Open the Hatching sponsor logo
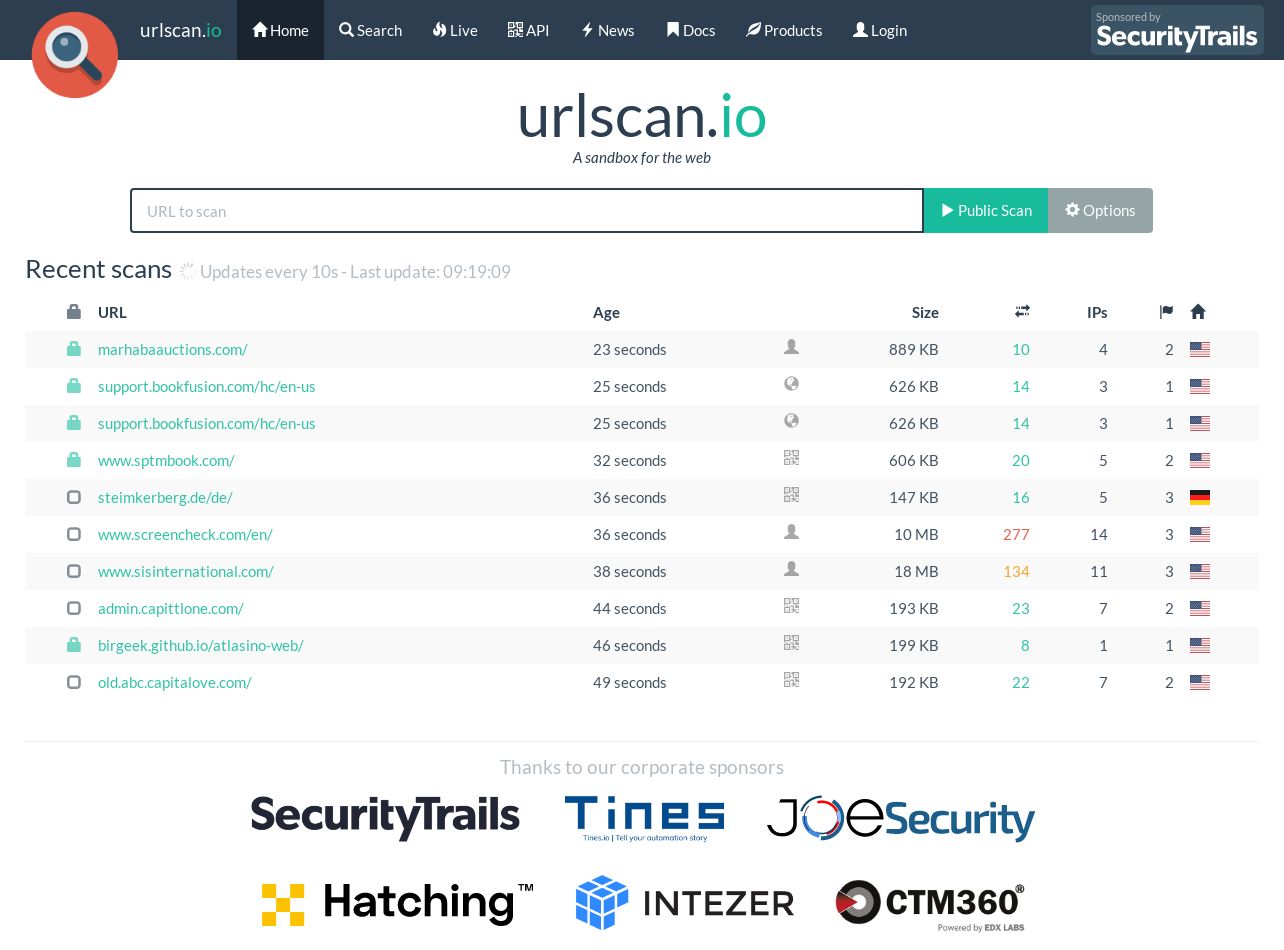1284x950 pixels. coord(397,903)
